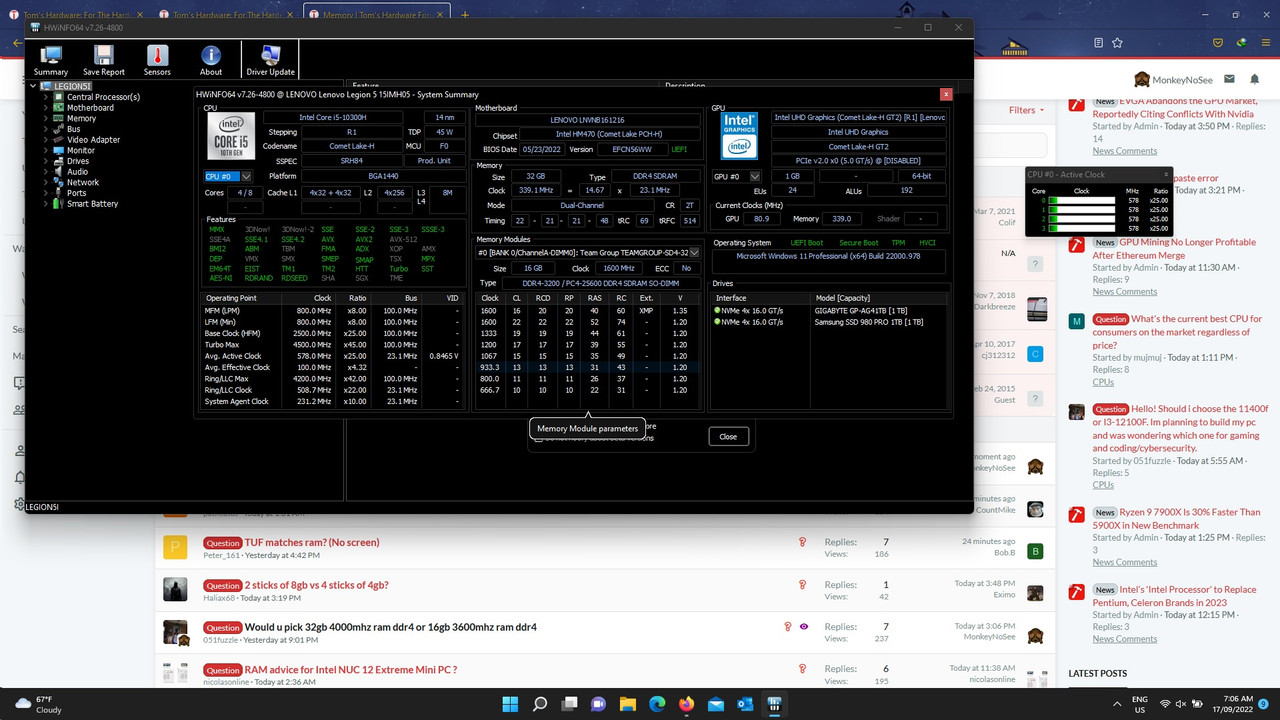Open the Summary view in HWiNFO toolbar
Viewport: 1280px width, 720px height.
click(51, 60)
